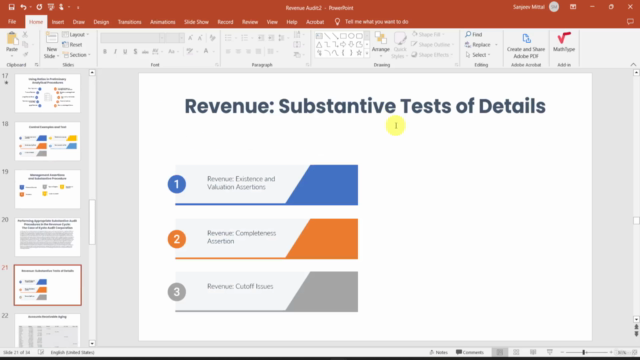This screenshot has height=360, width=640.
Task: Cut the selection with scissors icon
Action: coord(25,35)
